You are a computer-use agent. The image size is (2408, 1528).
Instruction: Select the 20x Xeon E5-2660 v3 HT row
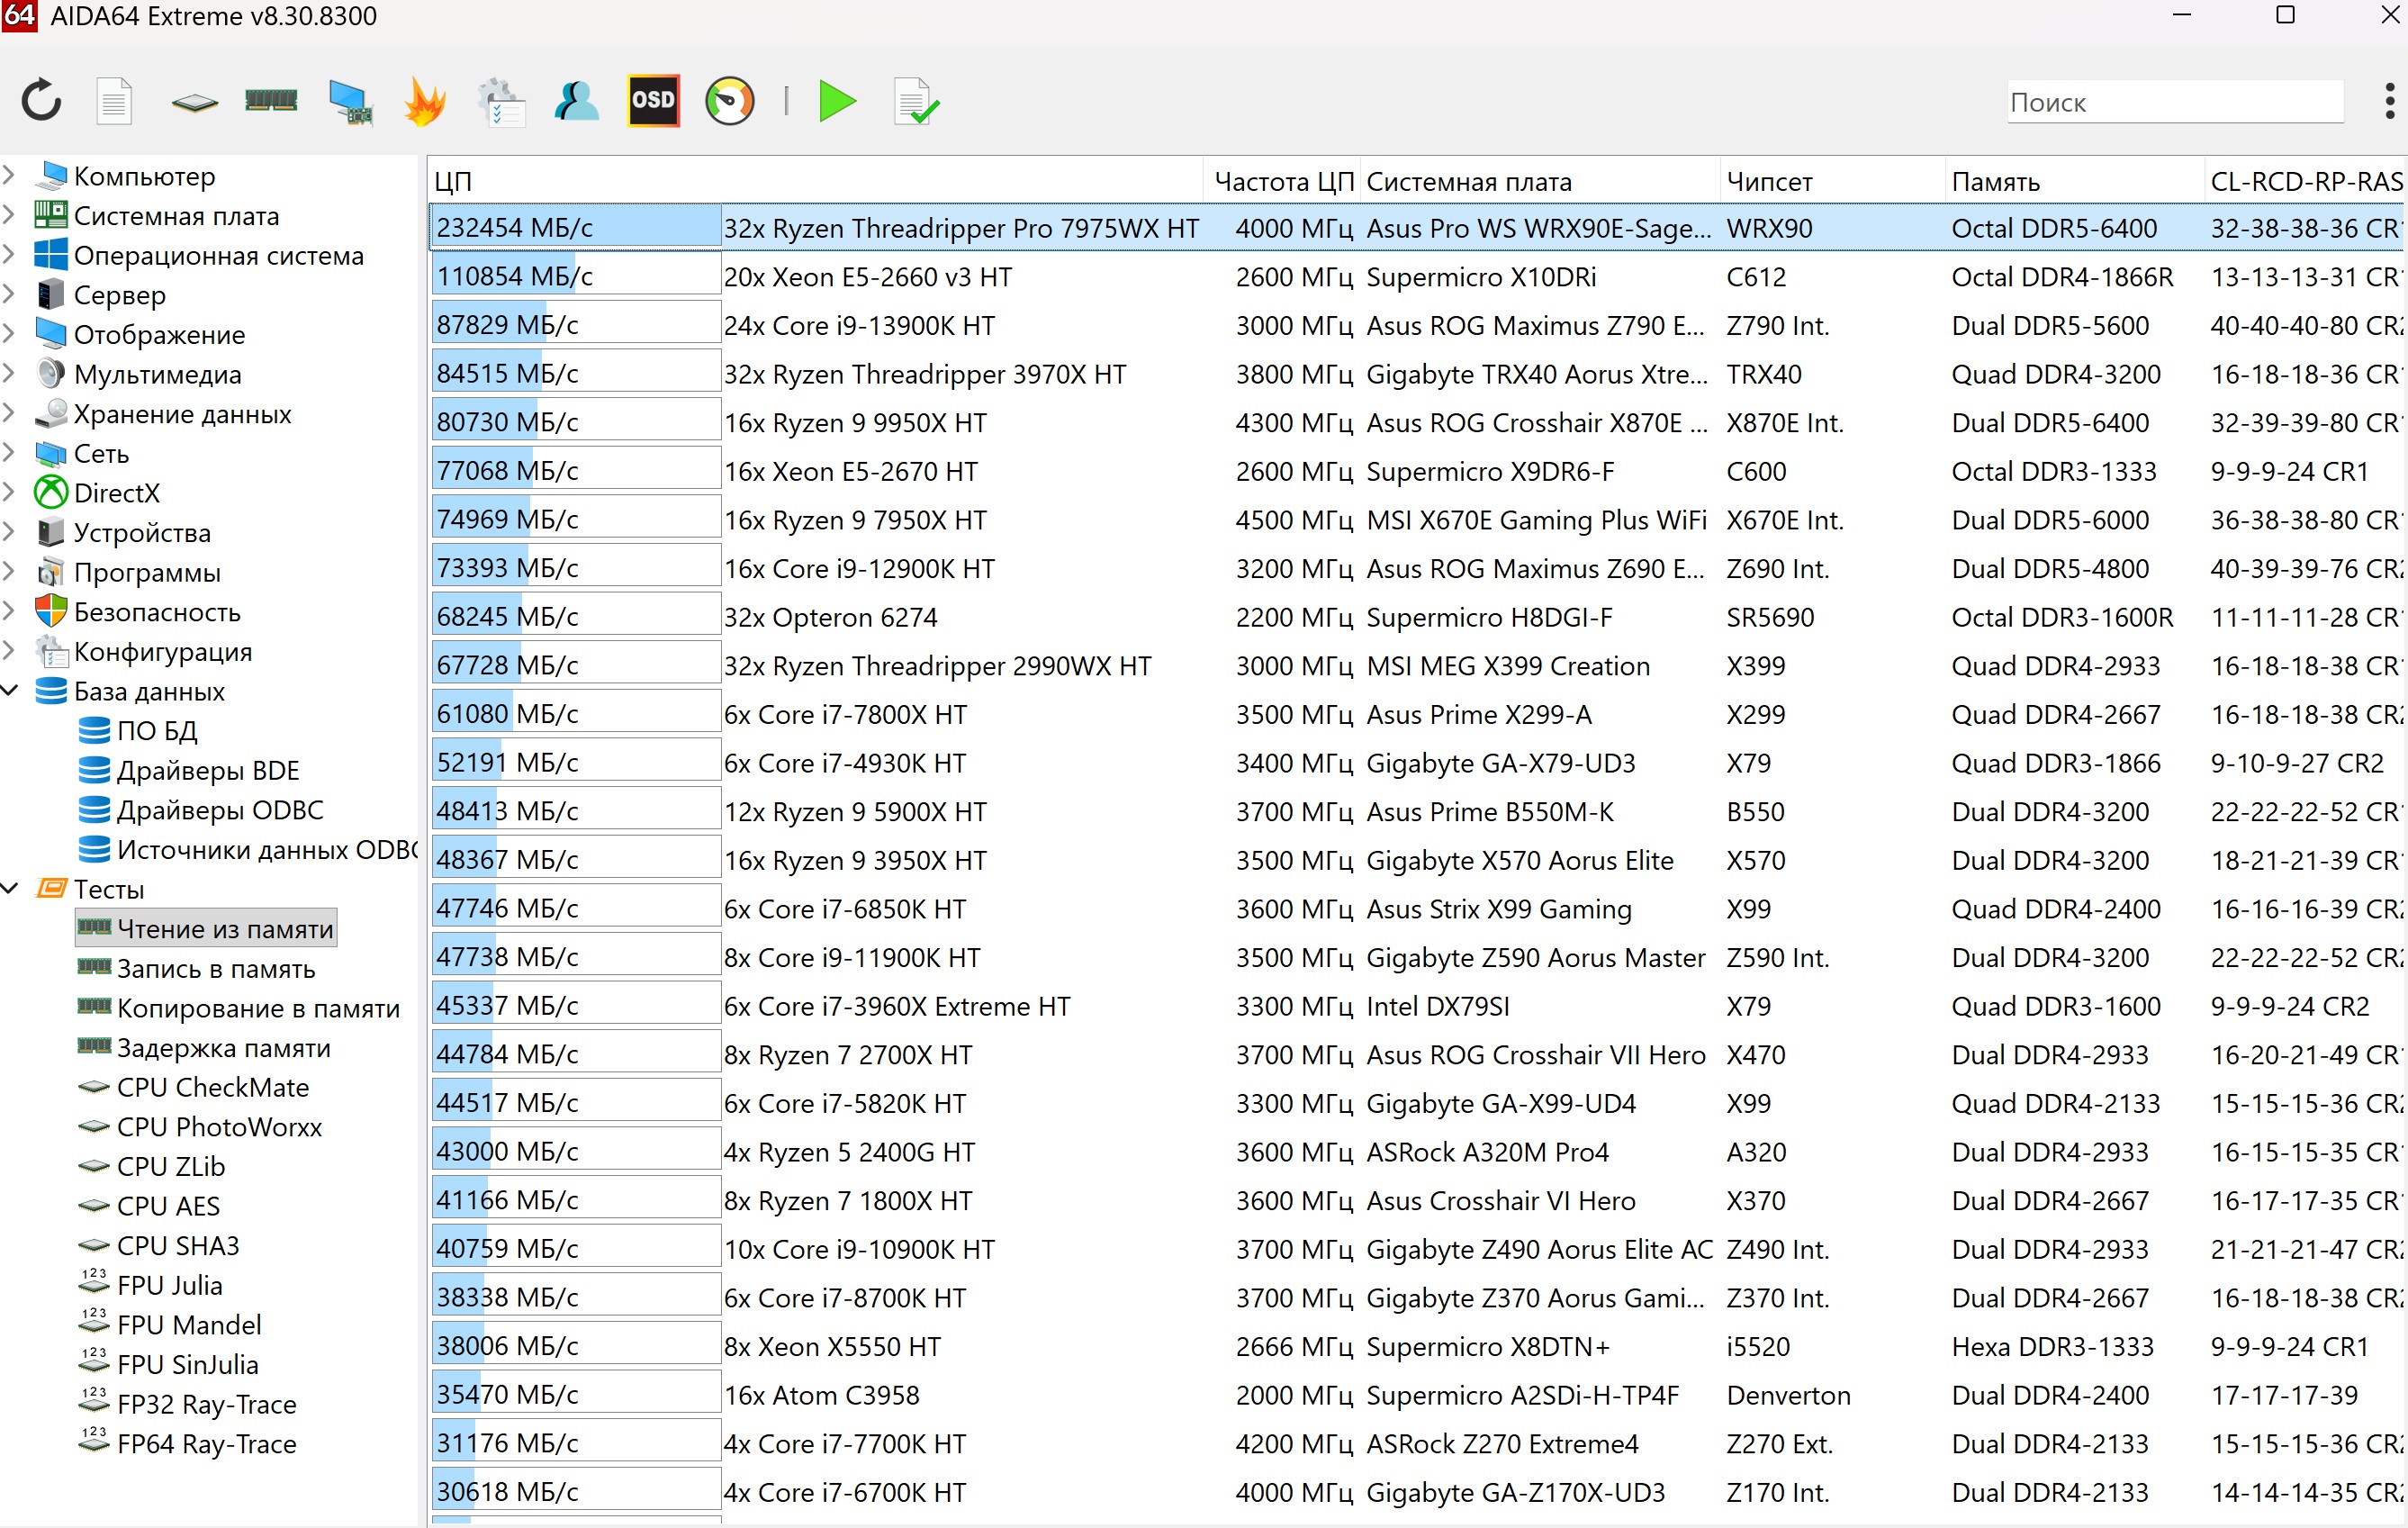pyautogui.click(x=1417, y=277)
